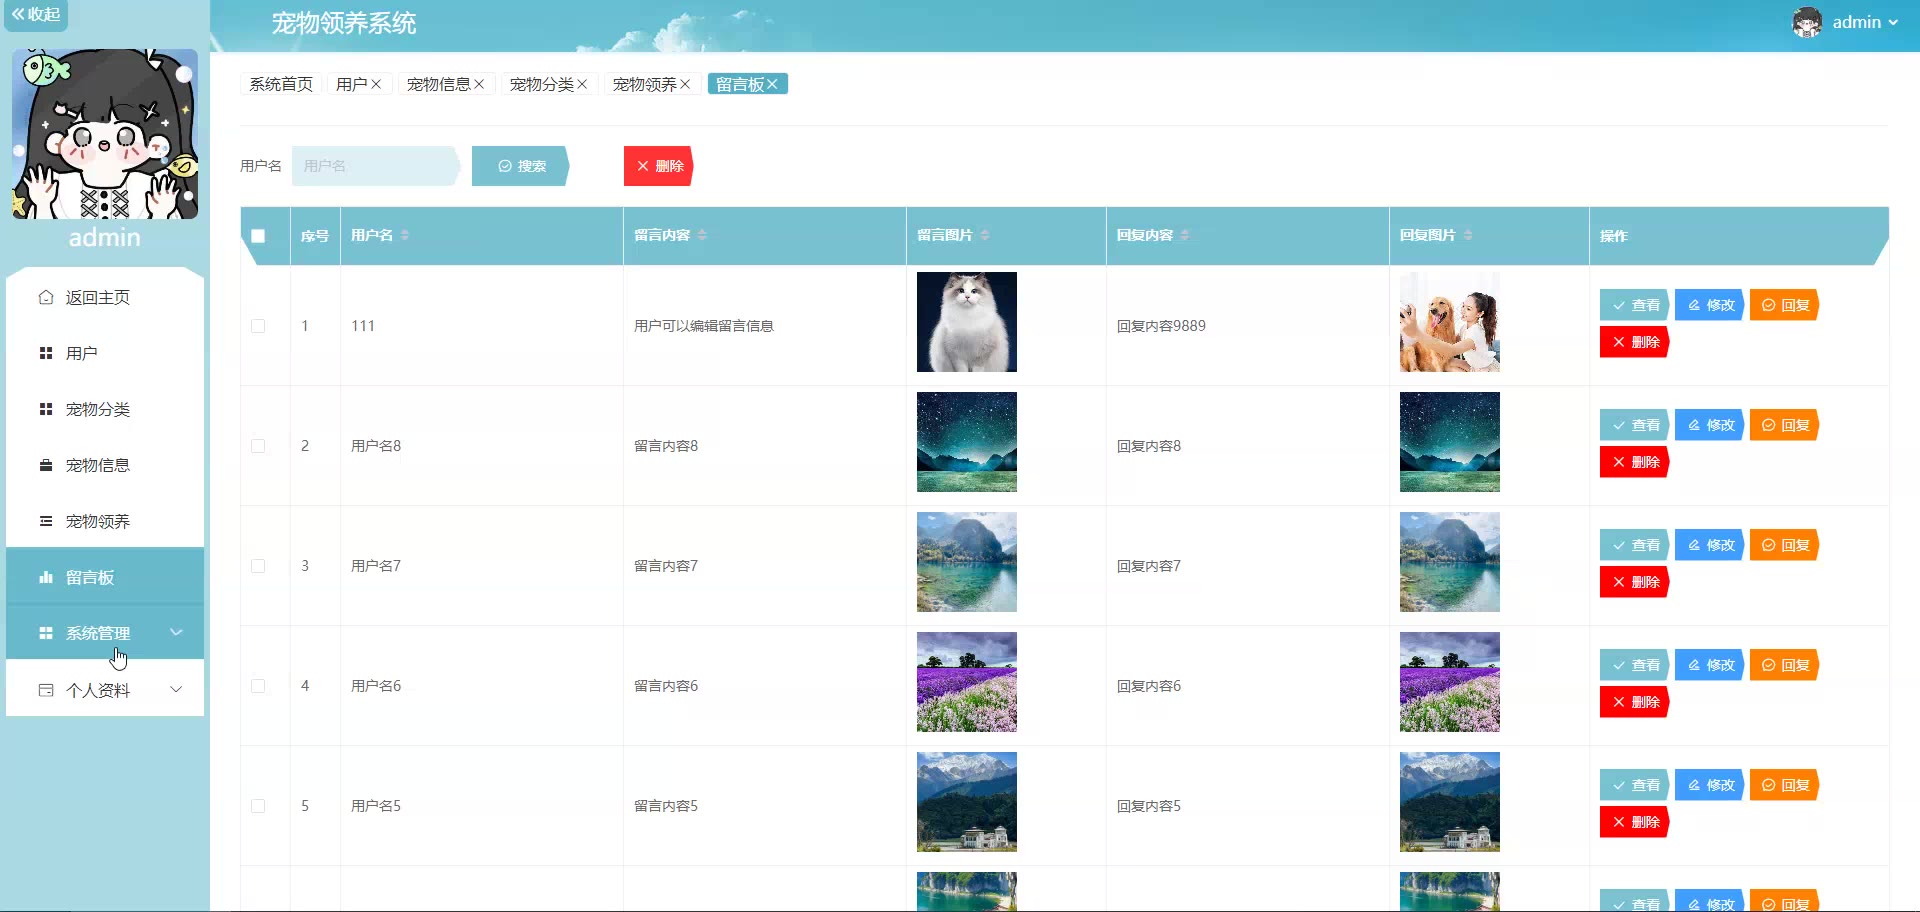This screenshot has height=912, width=1920.
Task: Open 返回主页 in the sidebar menu
Action: tap(105, 297)
